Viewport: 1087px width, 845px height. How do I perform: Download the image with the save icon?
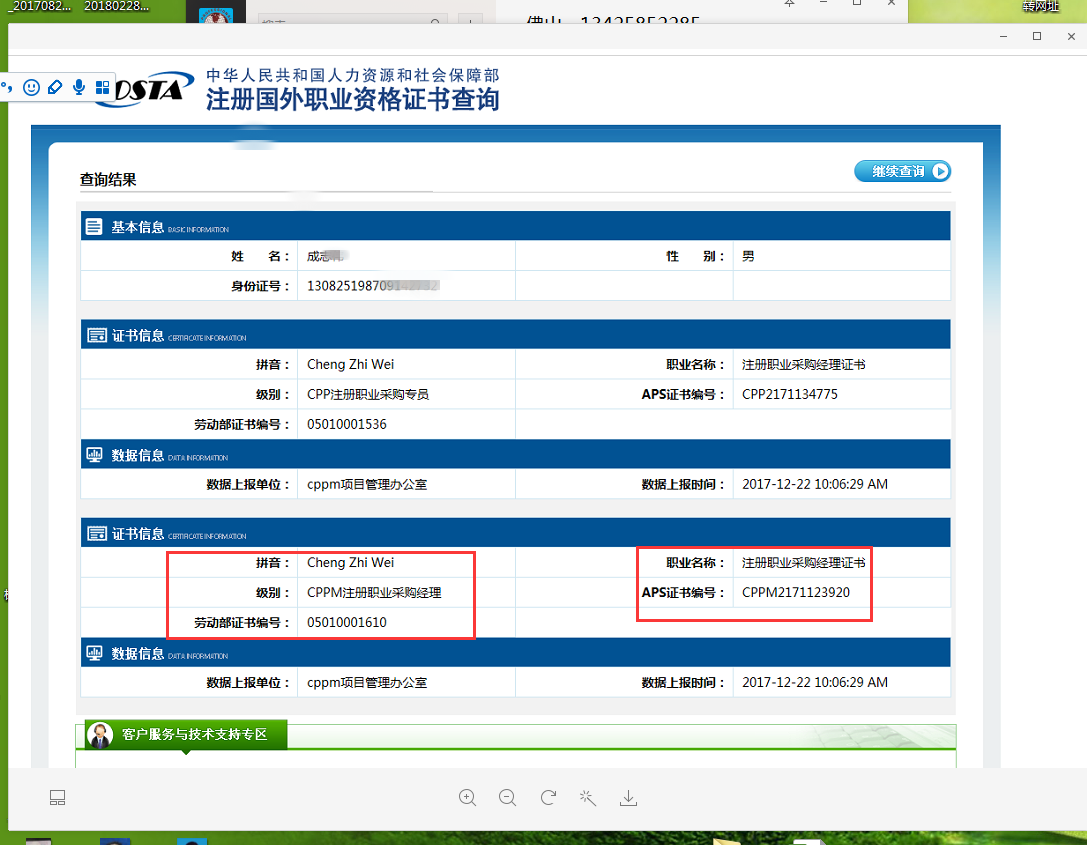coord(628,797)
